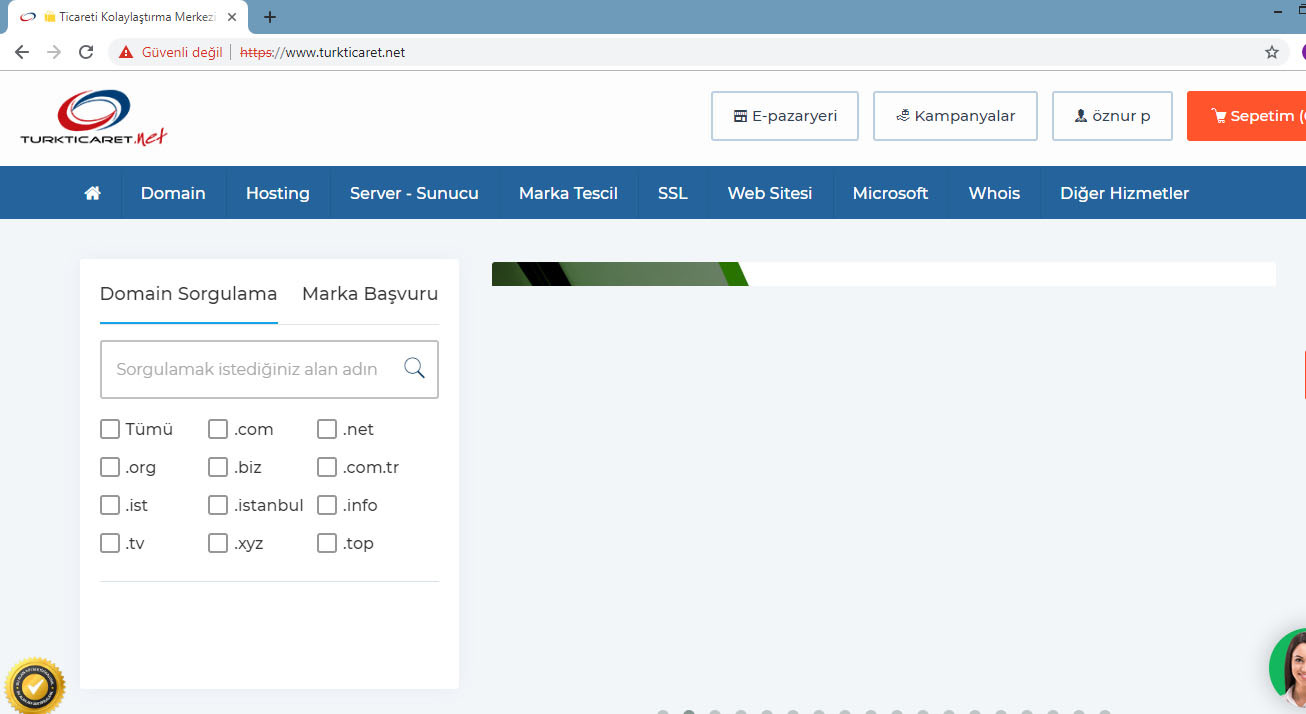Open the Domain menu
The height and width of the screenshot is (714, 1306).
173,193
